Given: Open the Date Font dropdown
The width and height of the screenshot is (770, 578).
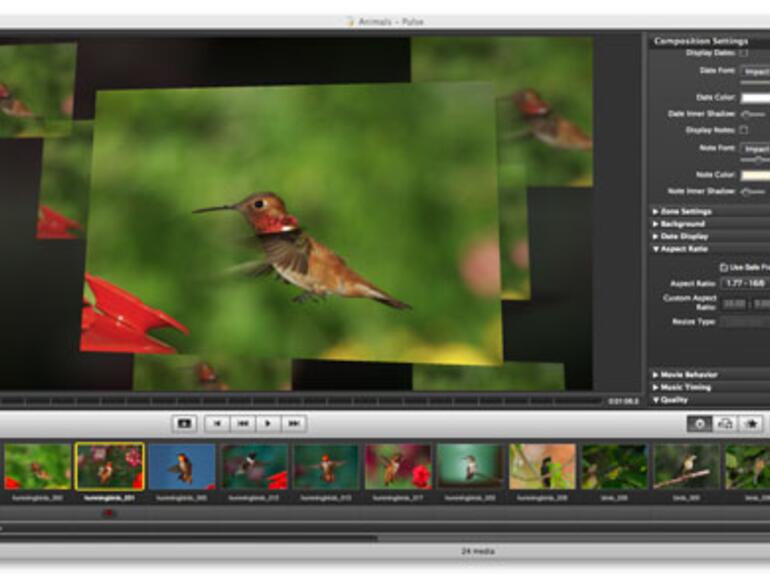Looking at the screenshot, I should click(755, 72).
